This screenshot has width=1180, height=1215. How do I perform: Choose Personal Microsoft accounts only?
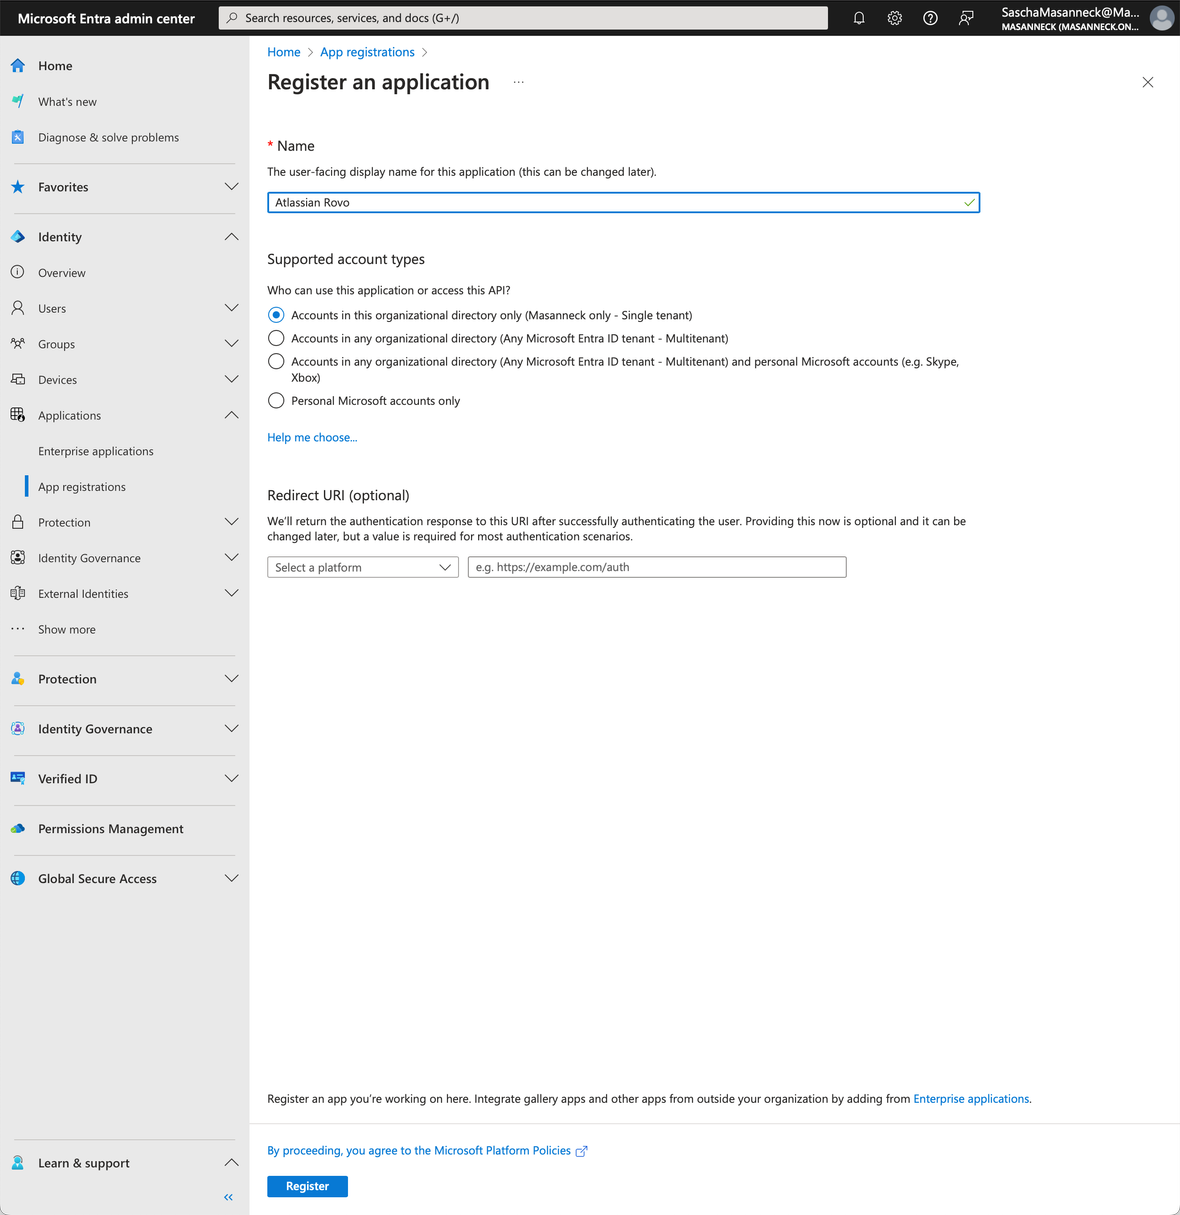(x=276, y=400)
